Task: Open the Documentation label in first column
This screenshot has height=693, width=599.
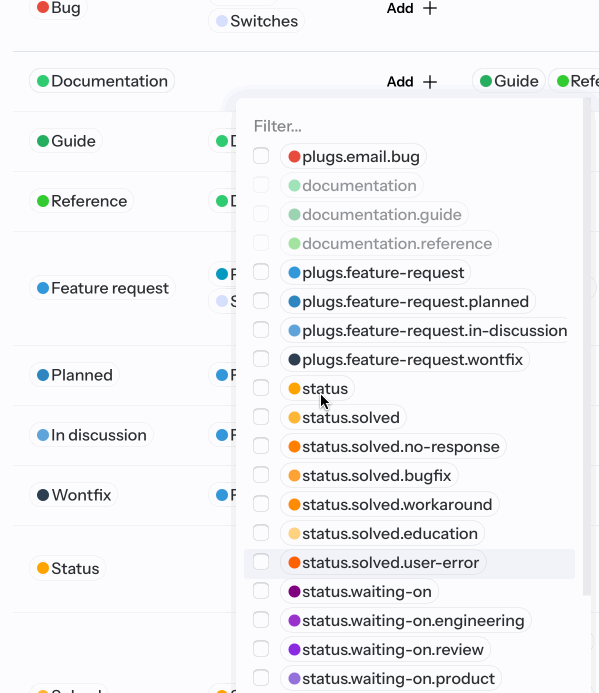Action: click(x=102, y=81)
